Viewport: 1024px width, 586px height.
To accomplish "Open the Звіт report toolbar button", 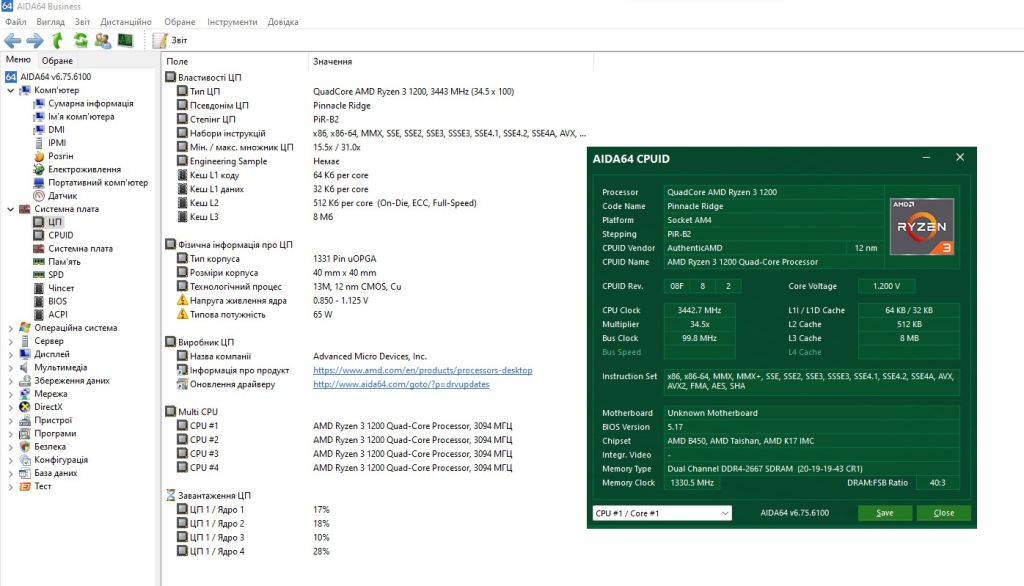I will (x=170, y=41).
